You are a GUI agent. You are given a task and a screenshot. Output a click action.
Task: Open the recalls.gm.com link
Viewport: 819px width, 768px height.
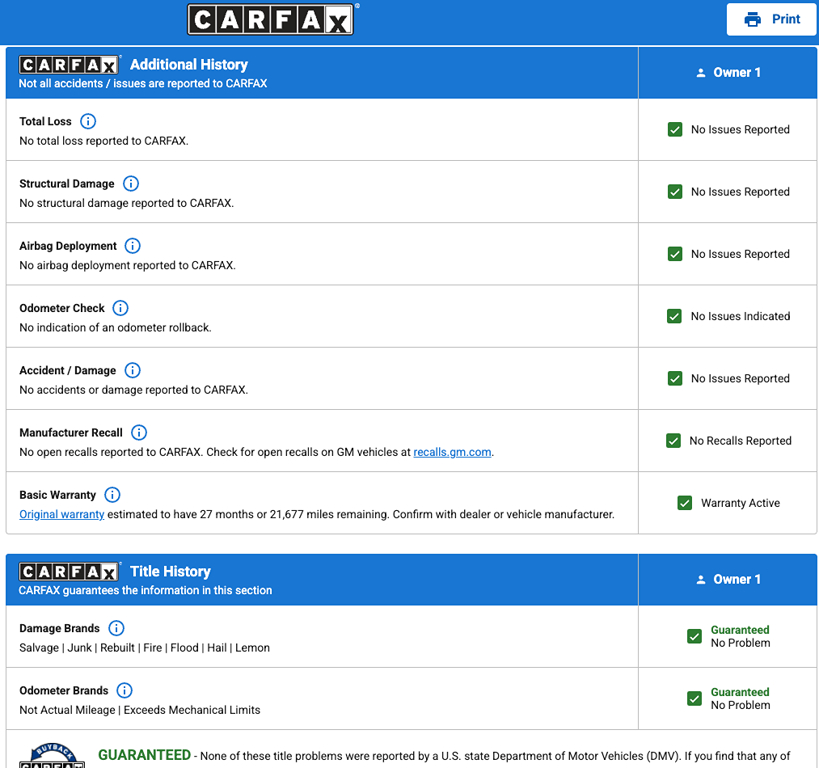coord(452,452)
